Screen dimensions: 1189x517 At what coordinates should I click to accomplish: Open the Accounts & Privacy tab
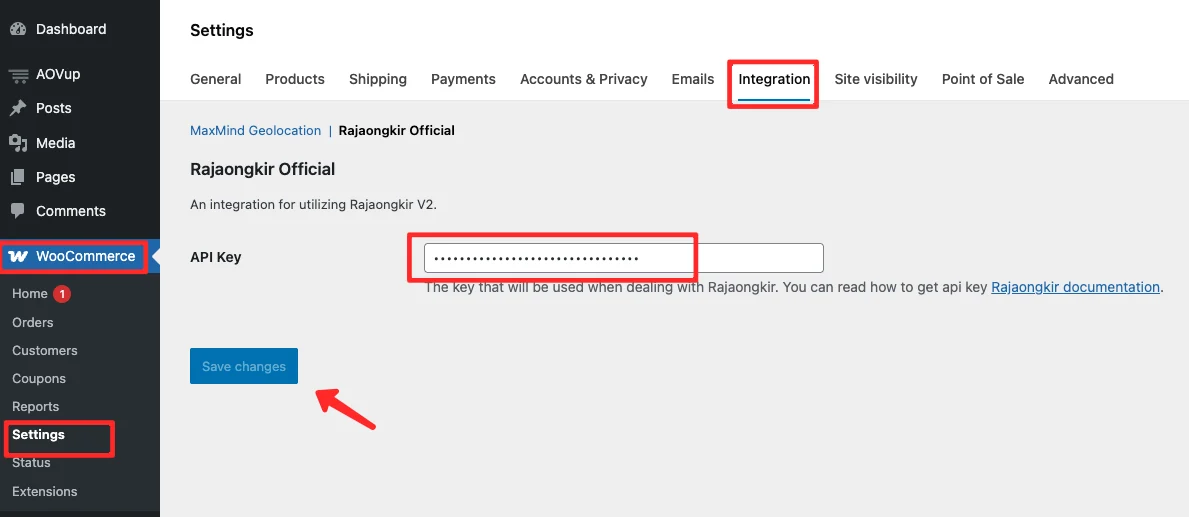(x=584, y=79)
